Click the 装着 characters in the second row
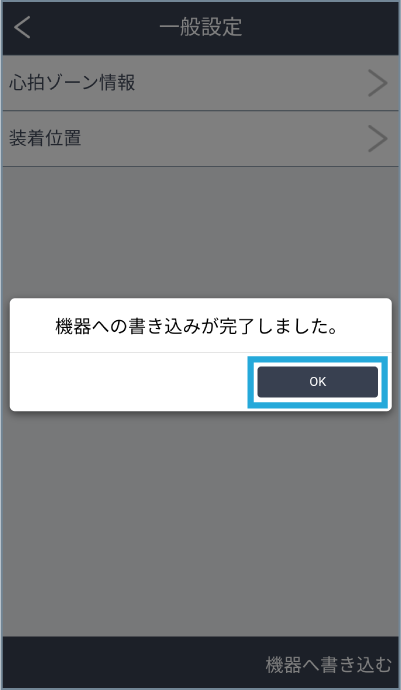 coord(27,139)
